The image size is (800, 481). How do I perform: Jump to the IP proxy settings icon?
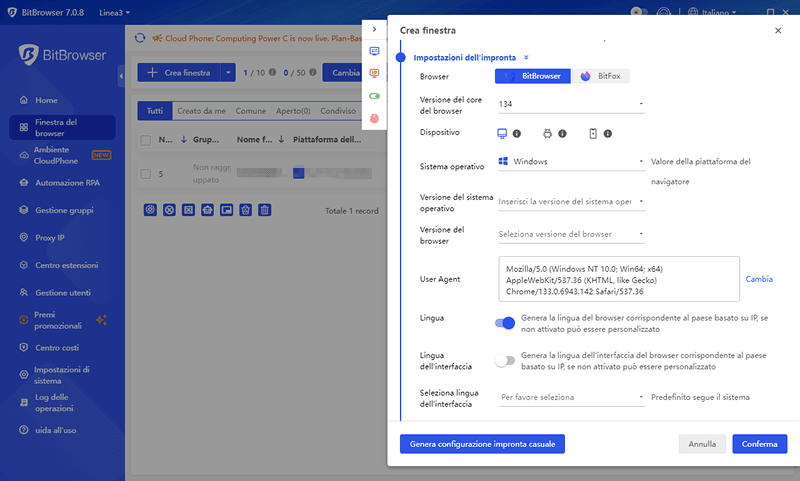click(x=374, y=73)
